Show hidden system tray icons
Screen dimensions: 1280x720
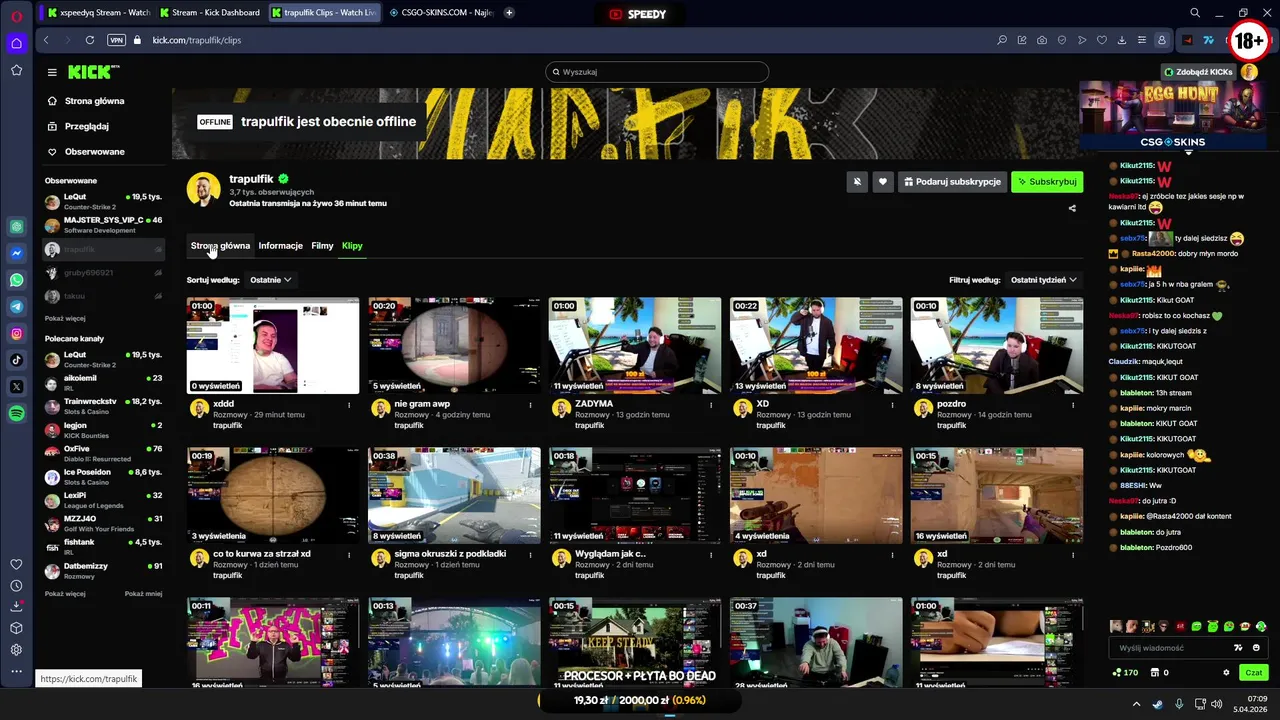tap(1136, 704)
